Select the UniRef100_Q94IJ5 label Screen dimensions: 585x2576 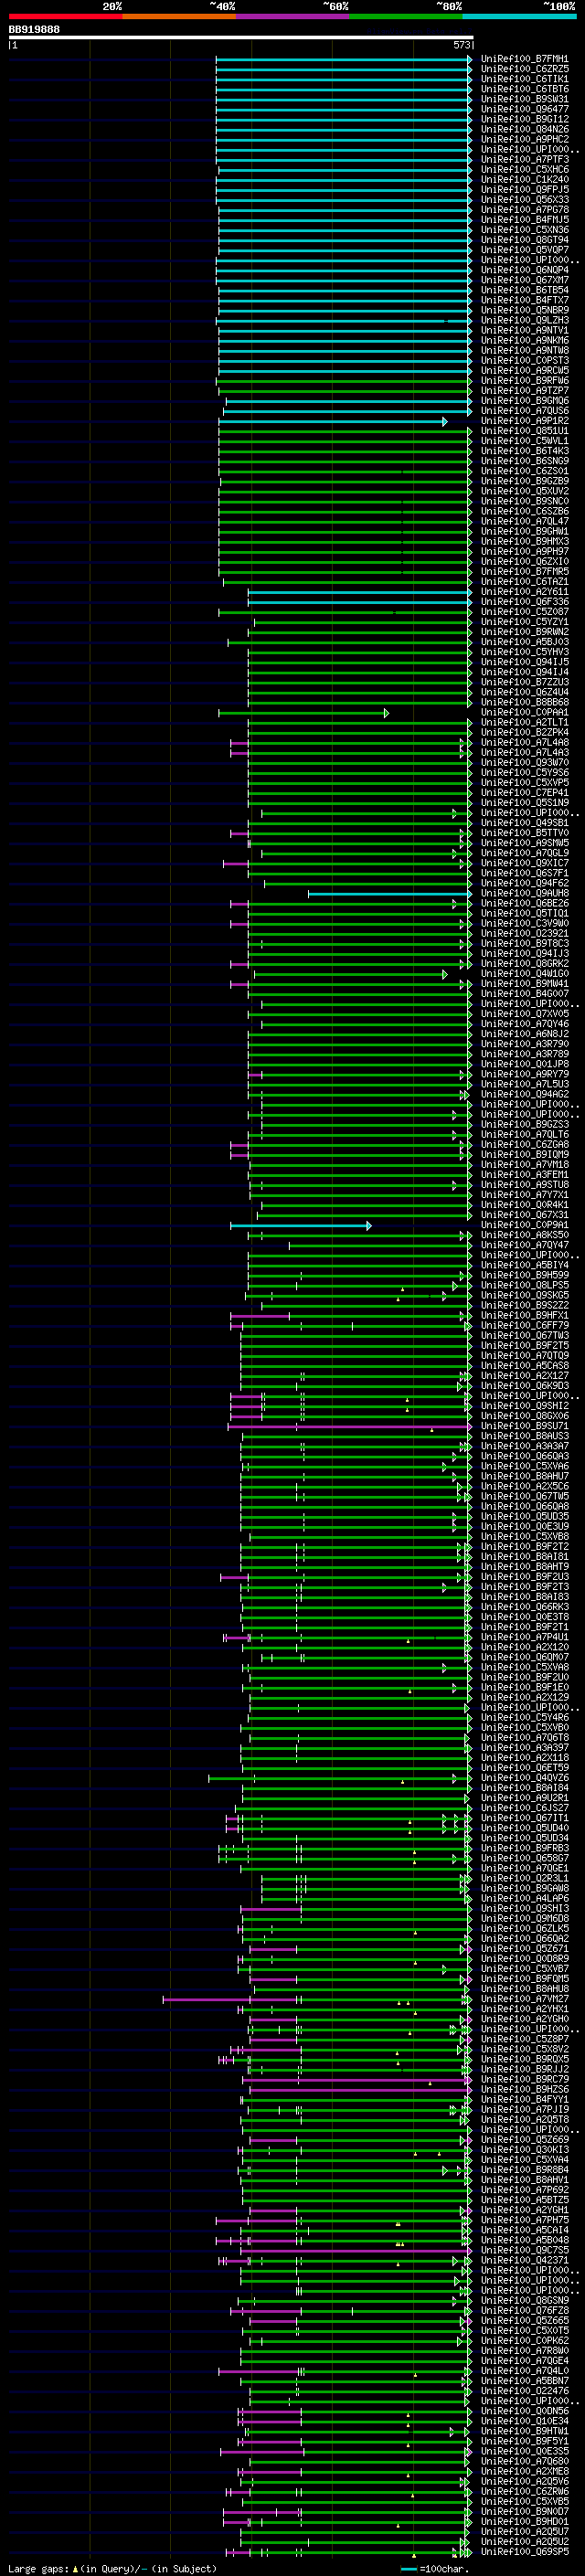coord(524,662)
